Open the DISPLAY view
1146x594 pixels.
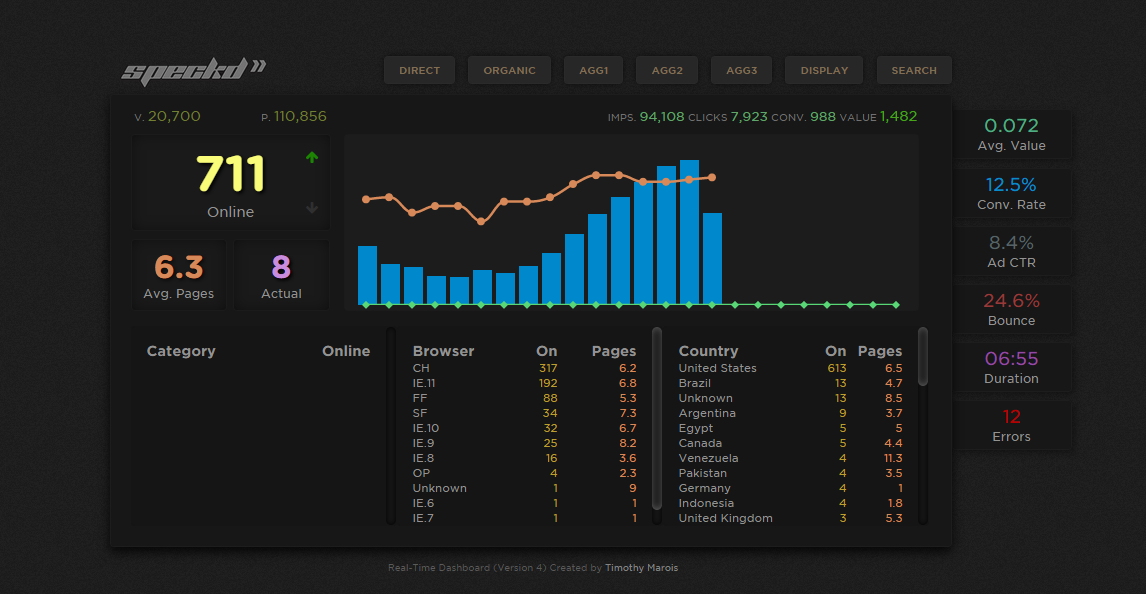click(823, 70)
